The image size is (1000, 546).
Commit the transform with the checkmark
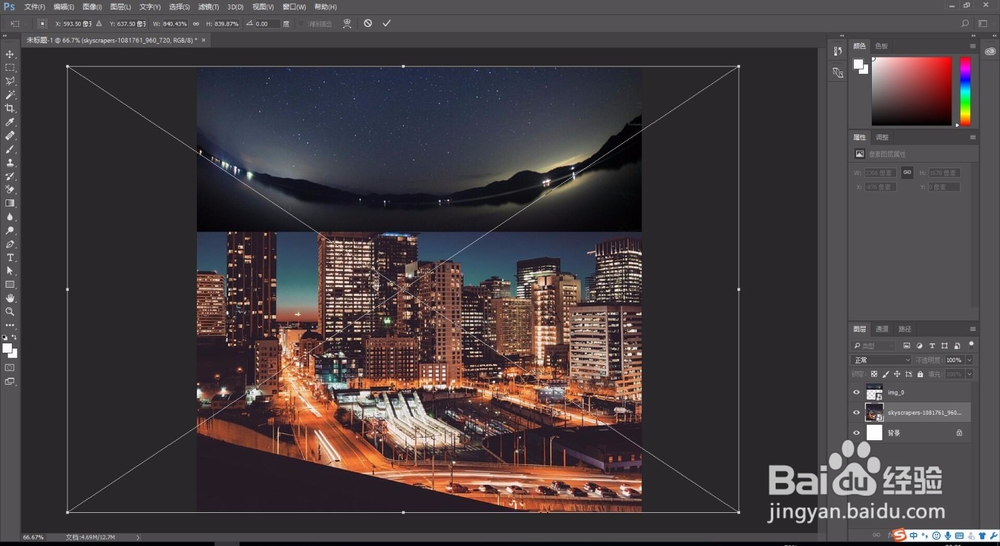(x=386, y=23)
